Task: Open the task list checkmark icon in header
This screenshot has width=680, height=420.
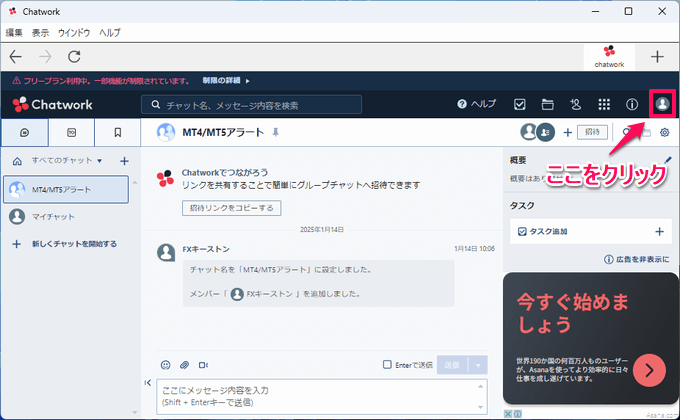Action: 520,104
